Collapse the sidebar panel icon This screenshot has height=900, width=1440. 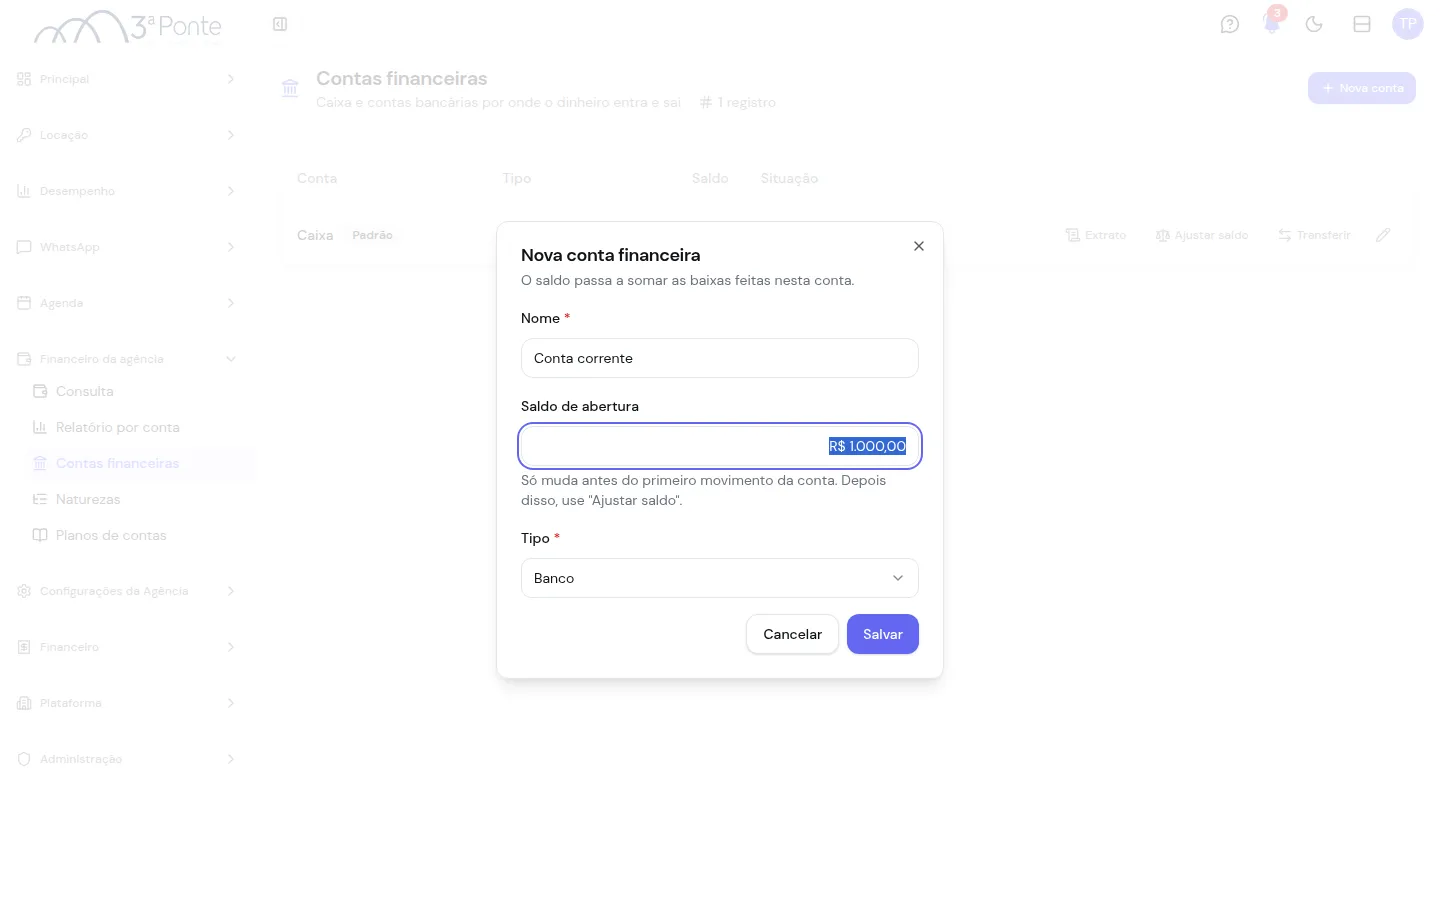tap(280, 24)
